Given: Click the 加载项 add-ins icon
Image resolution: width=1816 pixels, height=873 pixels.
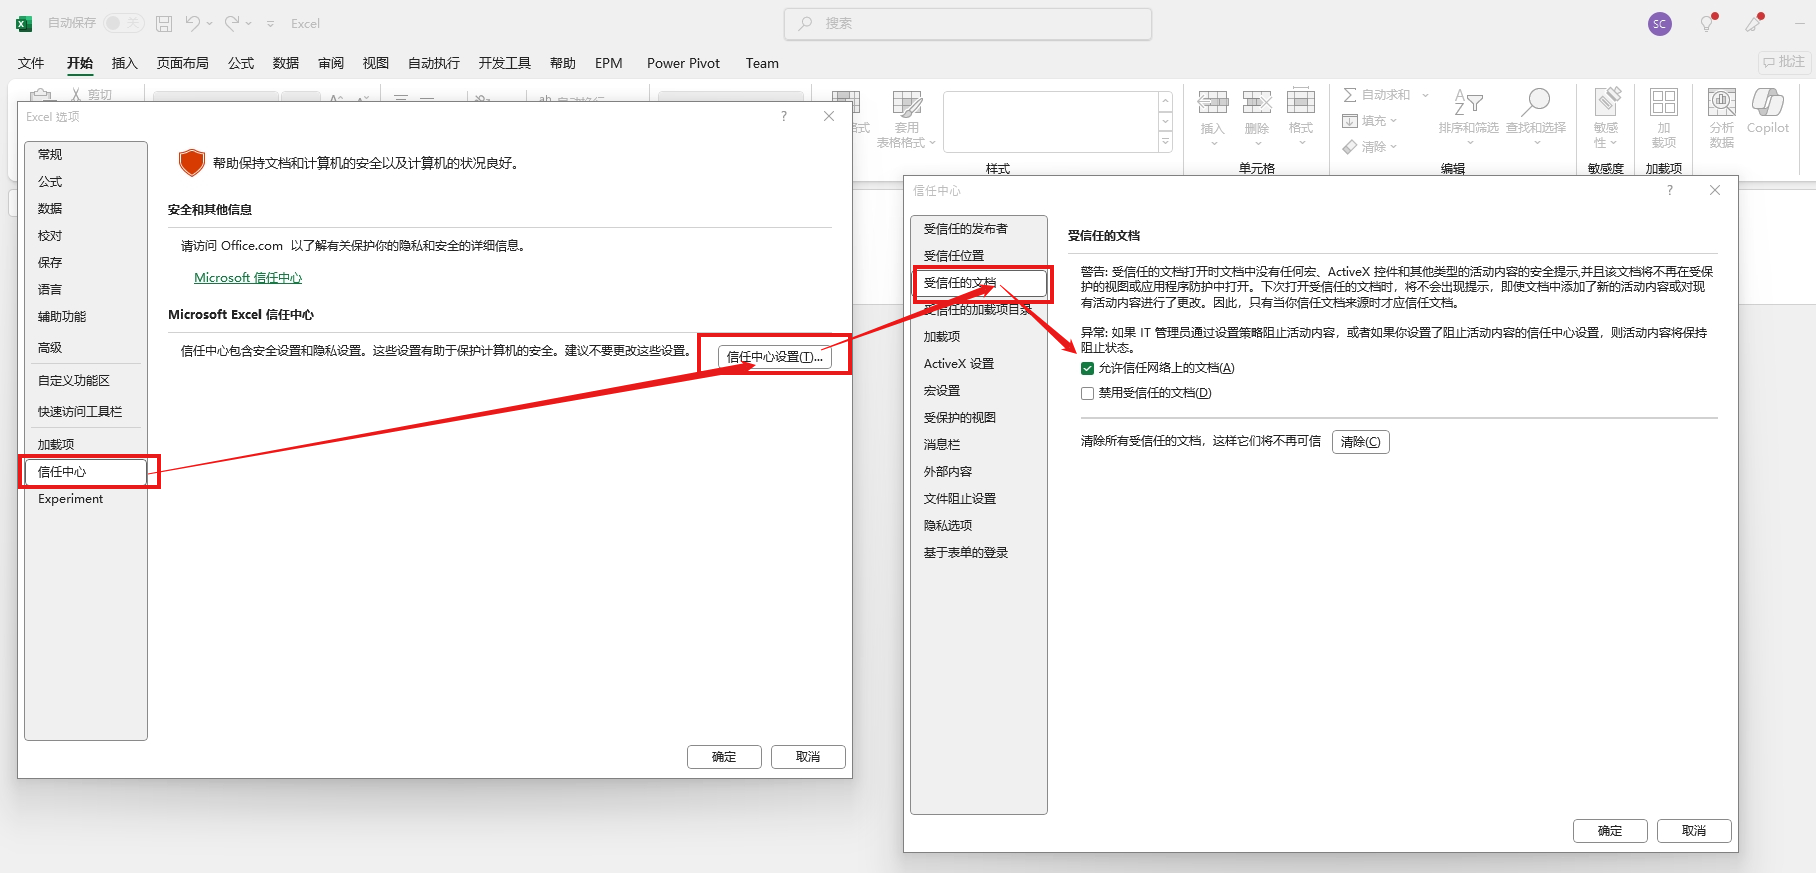Looking at the screenshot, I should click(1664, 102).
